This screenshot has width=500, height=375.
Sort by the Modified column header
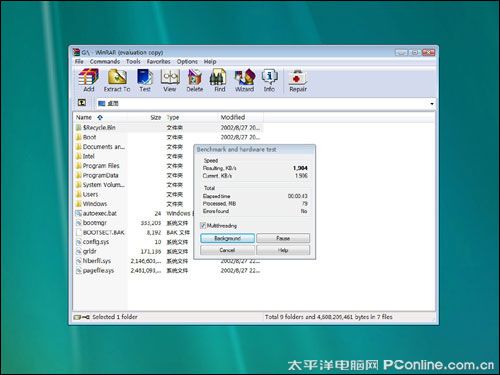pos(240,117)
